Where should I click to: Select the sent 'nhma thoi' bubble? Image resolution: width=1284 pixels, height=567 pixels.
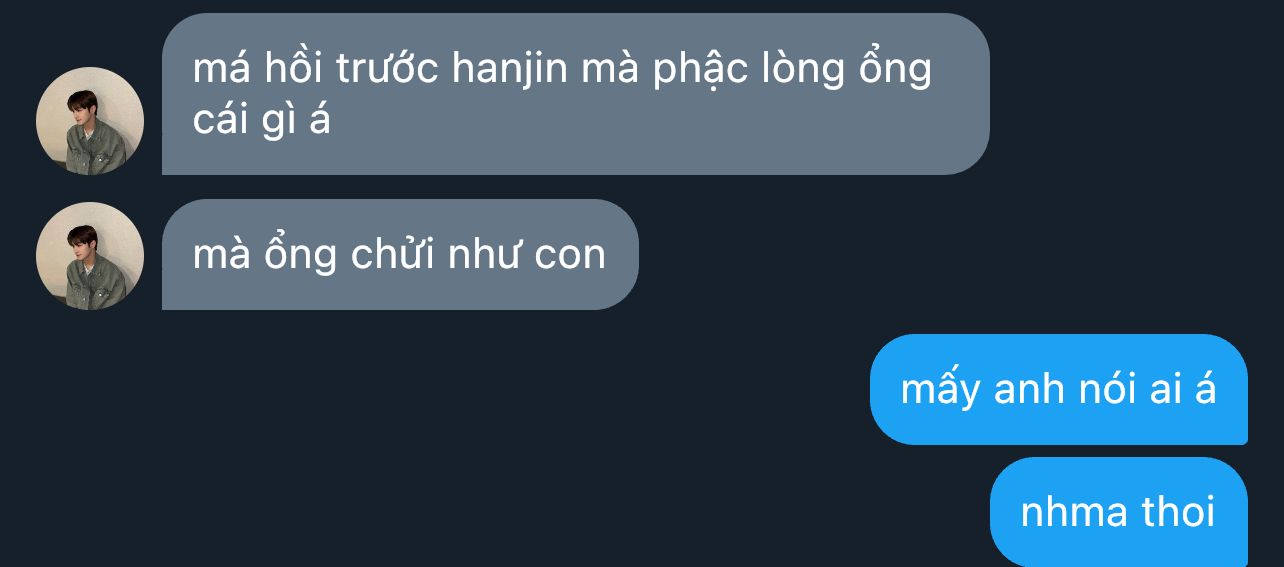coord(1119,512)
